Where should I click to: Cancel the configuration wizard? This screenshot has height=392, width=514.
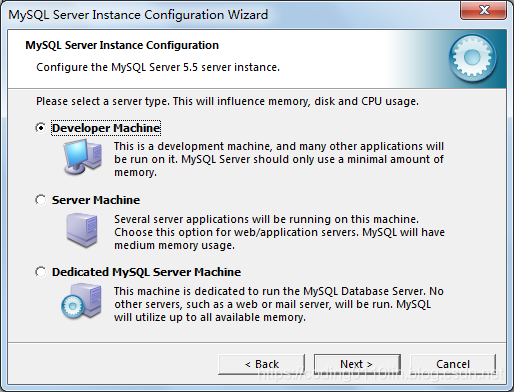pyautogui.click(x=453, y=364)
